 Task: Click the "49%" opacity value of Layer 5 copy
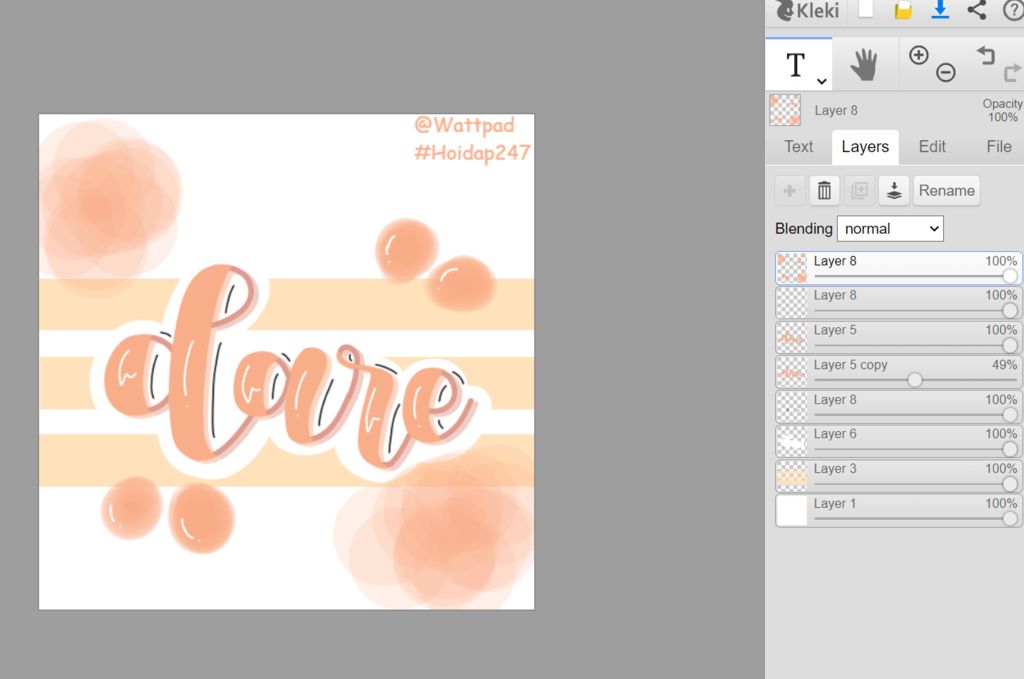(1004, 364)
